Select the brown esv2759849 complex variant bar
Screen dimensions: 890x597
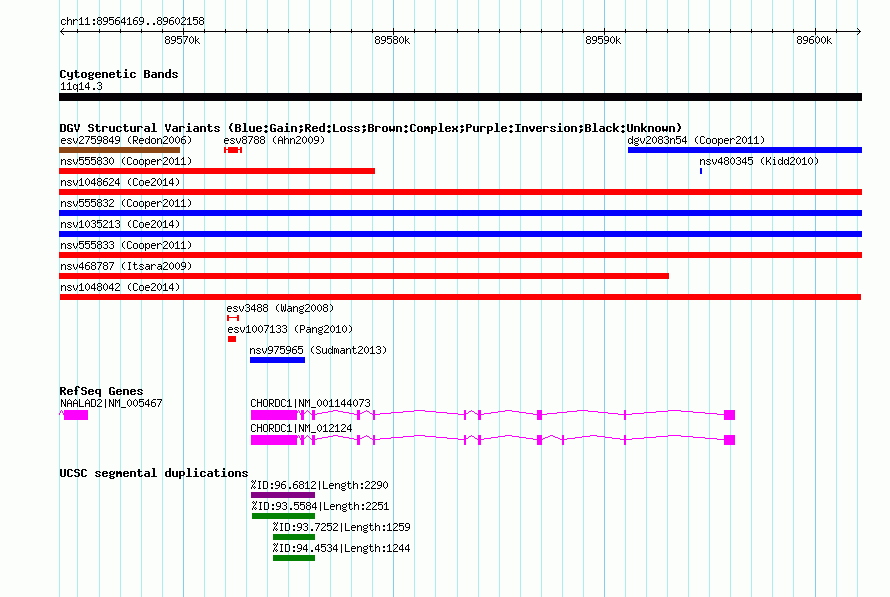pos(119,150)
